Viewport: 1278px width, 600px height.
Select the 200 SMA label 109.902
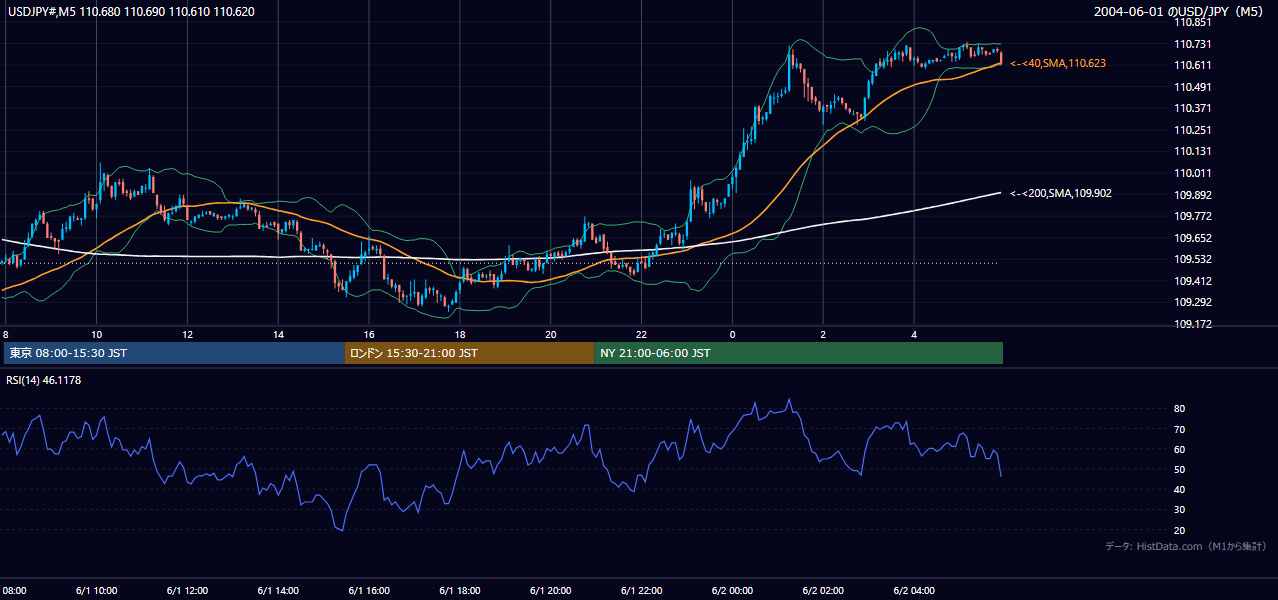tap(1061, 193)
